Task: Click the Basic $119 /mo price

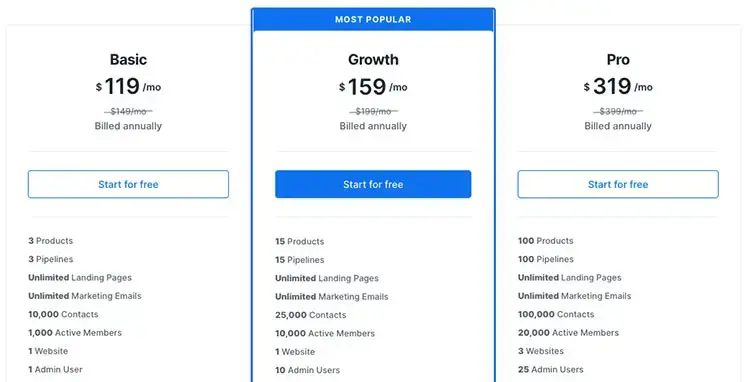Action: [x=128, y=87]
